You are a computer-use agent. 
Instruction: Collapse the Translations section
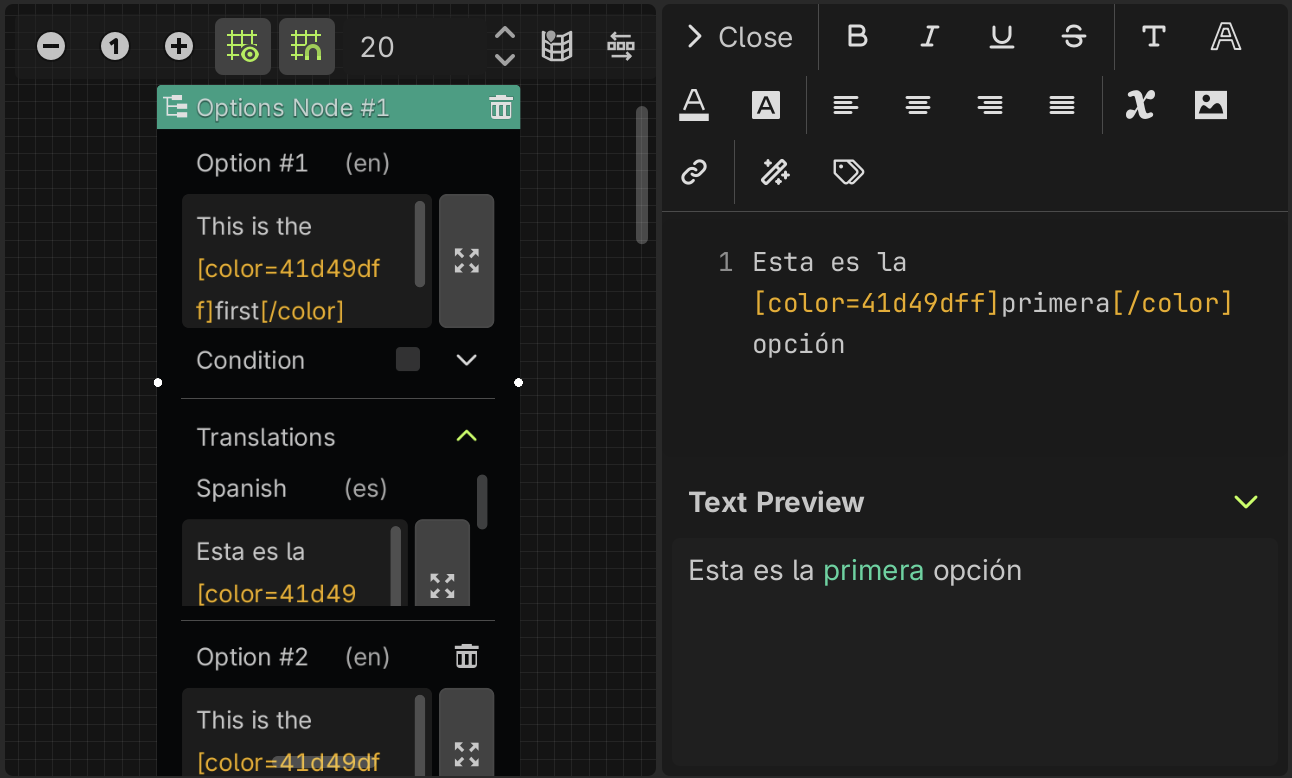click(x=467, y=436)
